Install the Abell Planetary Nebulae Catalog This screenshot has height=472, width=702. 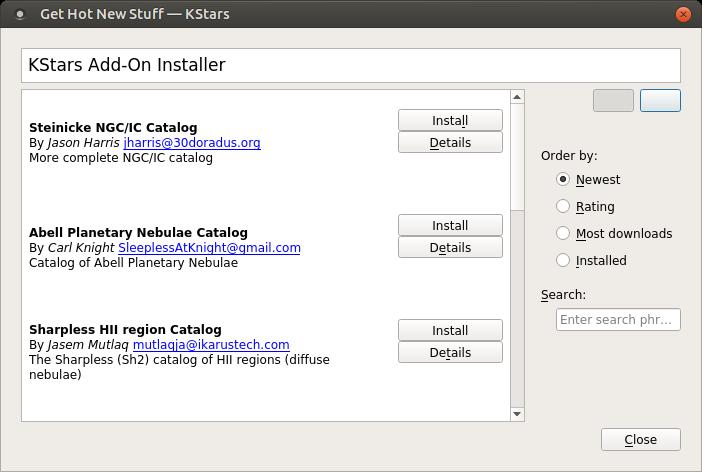[450, 225]
